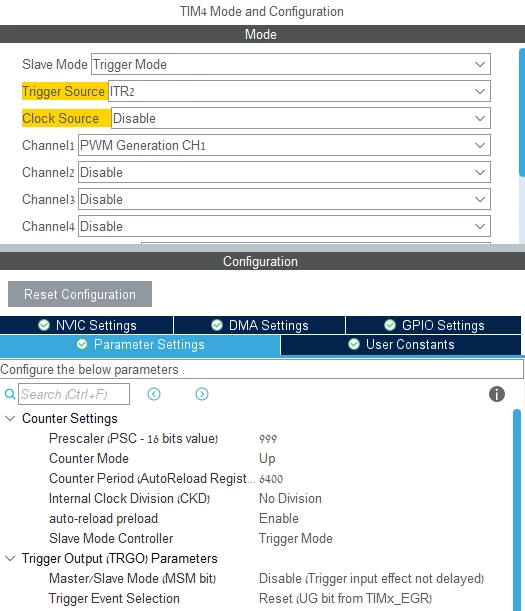Open Channel1 PWM Generation dropdown
Viewport: 525px width, 611px height.
pyautogui.click(x=284, y=145)
